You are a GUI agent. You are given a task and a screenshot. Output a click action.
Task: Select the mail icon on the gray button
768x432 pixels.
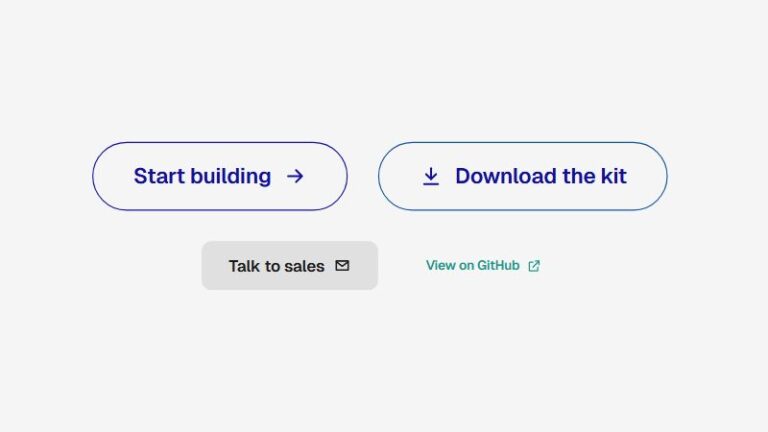point(342,265)
